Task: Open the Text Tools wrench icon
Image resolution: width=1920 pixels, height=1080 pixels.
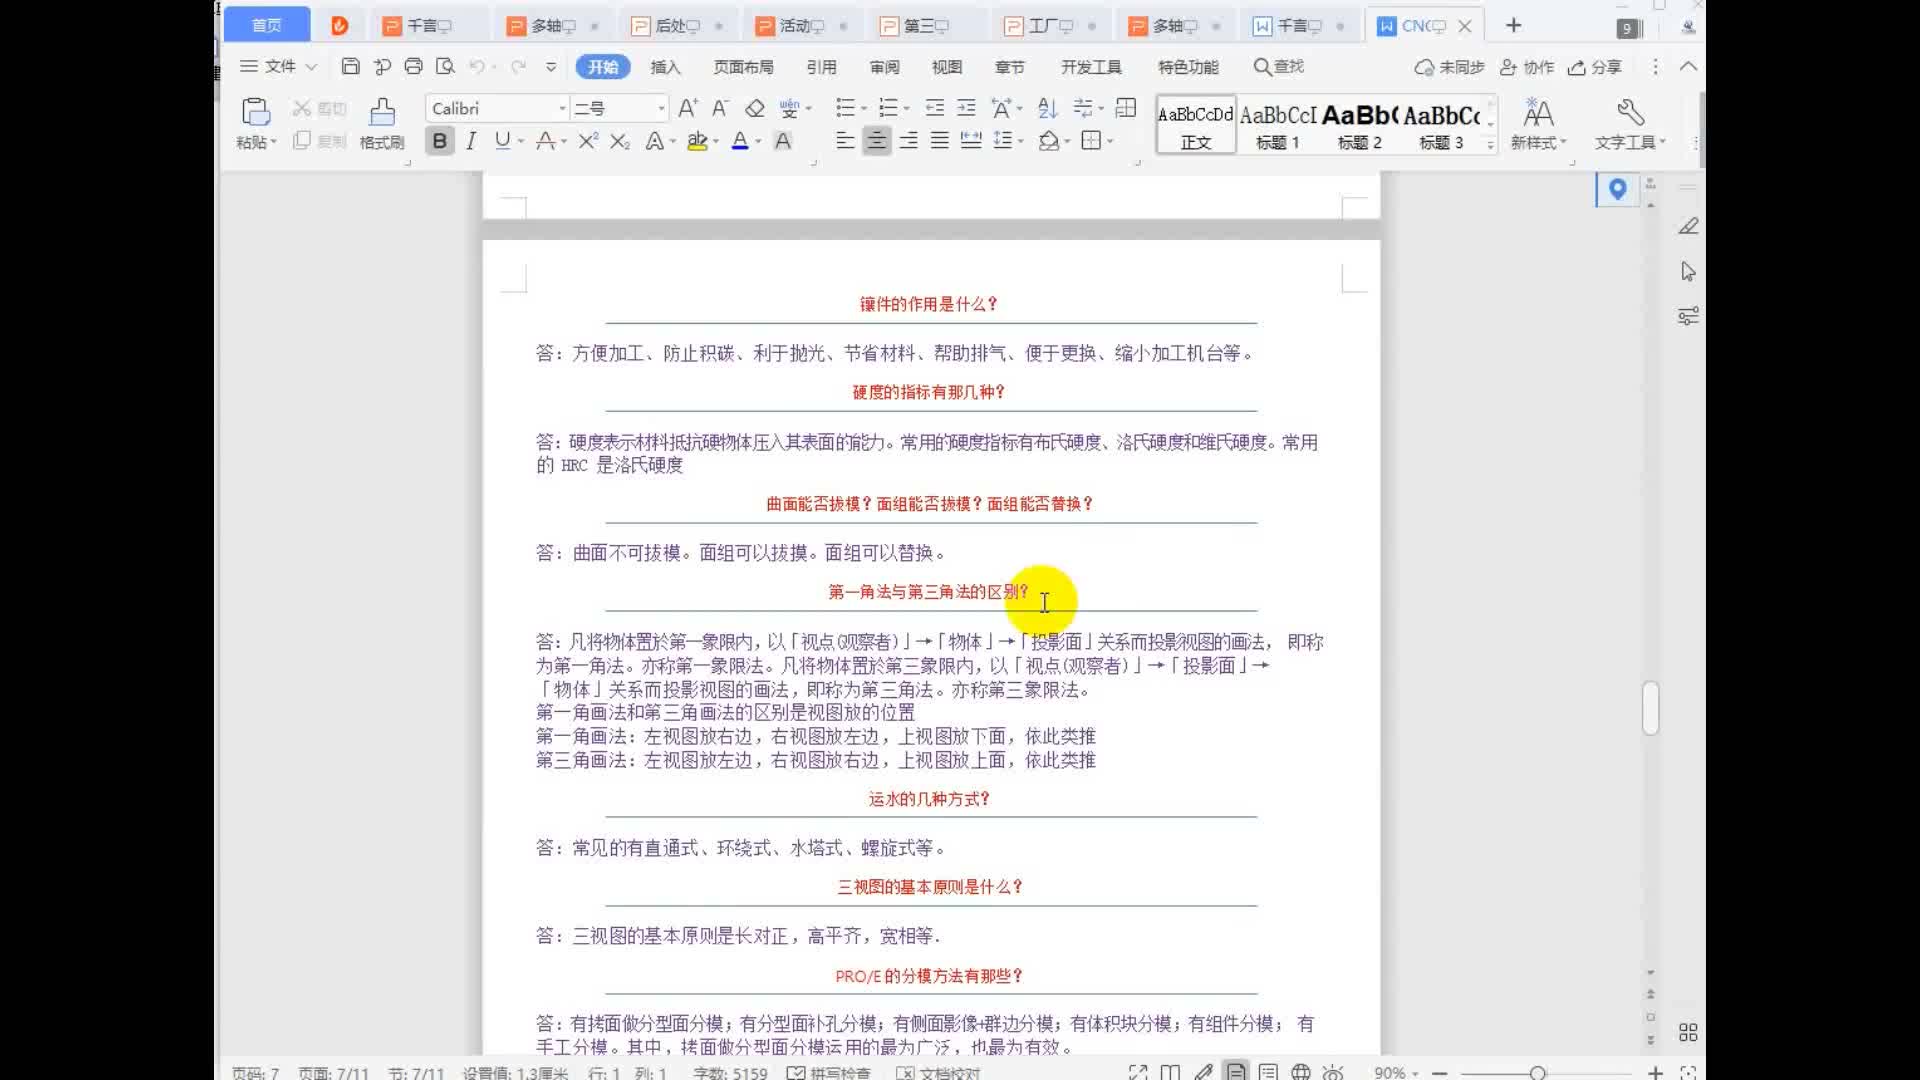Action: [1630, 111]
